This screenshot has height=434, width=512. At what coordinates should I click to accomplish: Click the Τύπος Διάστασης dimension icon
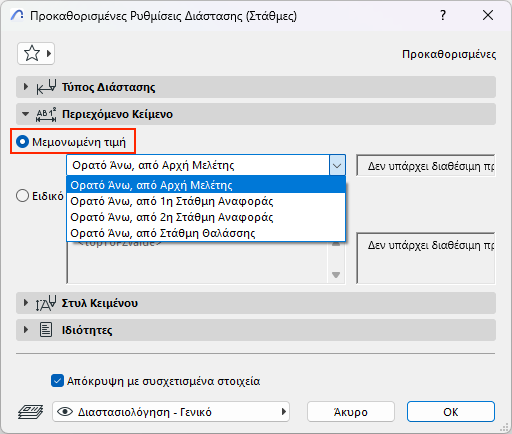(x=46, y=87)
